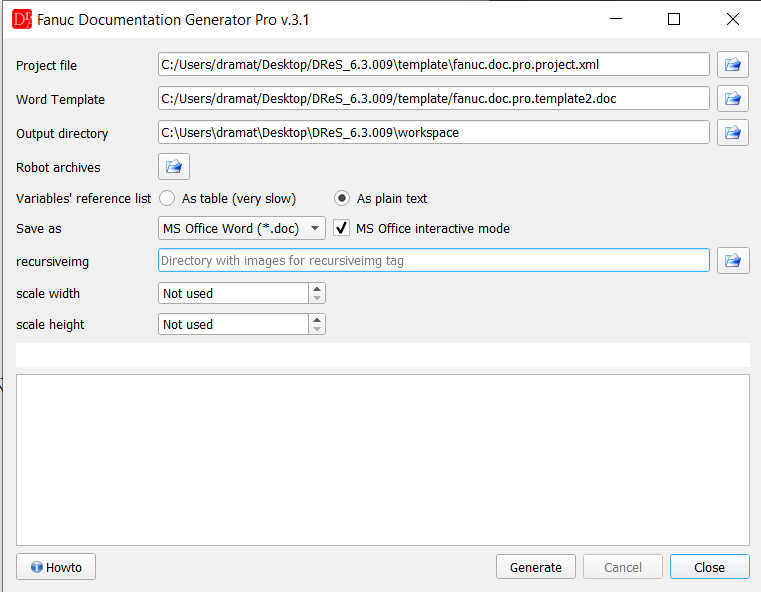761x592 pixels.
Task: Toggle MS Office interactive mode checkbox
Action: [341, 228]
